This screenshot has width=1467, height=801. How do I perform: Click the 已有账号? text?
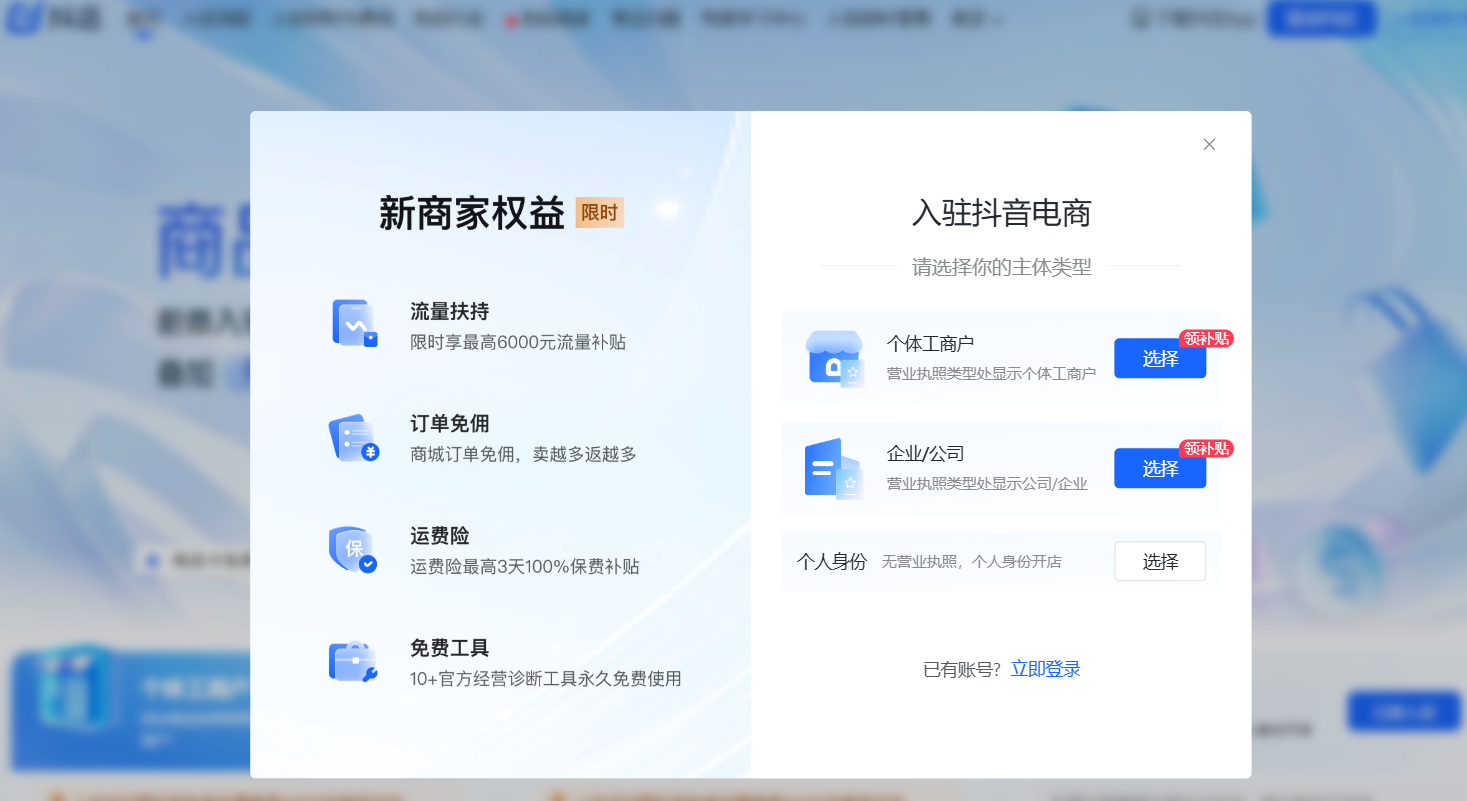click(962, 669)
